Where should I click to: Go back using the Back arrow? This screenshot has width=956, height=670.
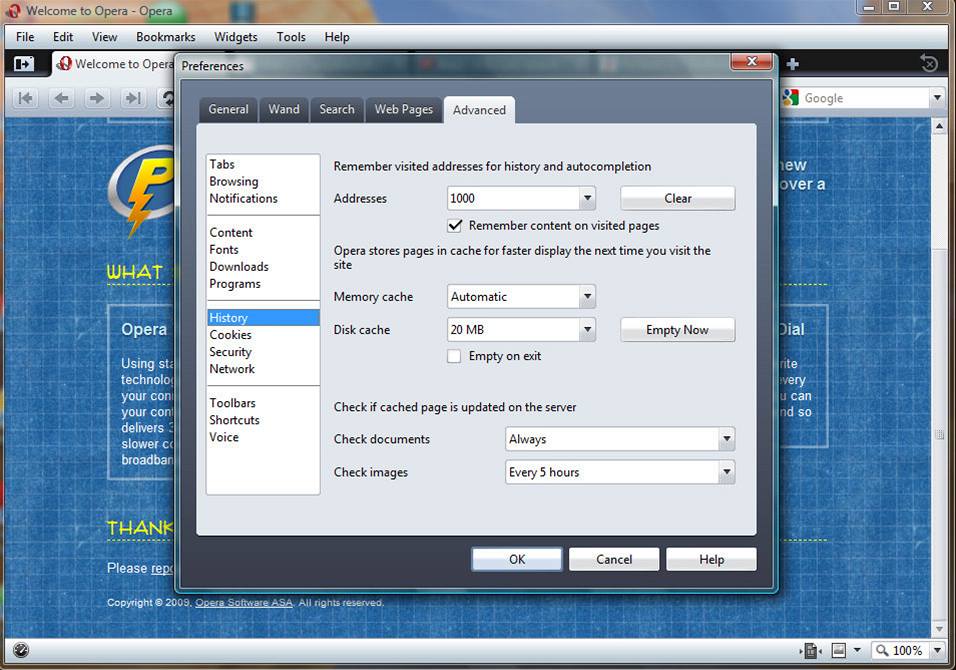click(62, 98)
